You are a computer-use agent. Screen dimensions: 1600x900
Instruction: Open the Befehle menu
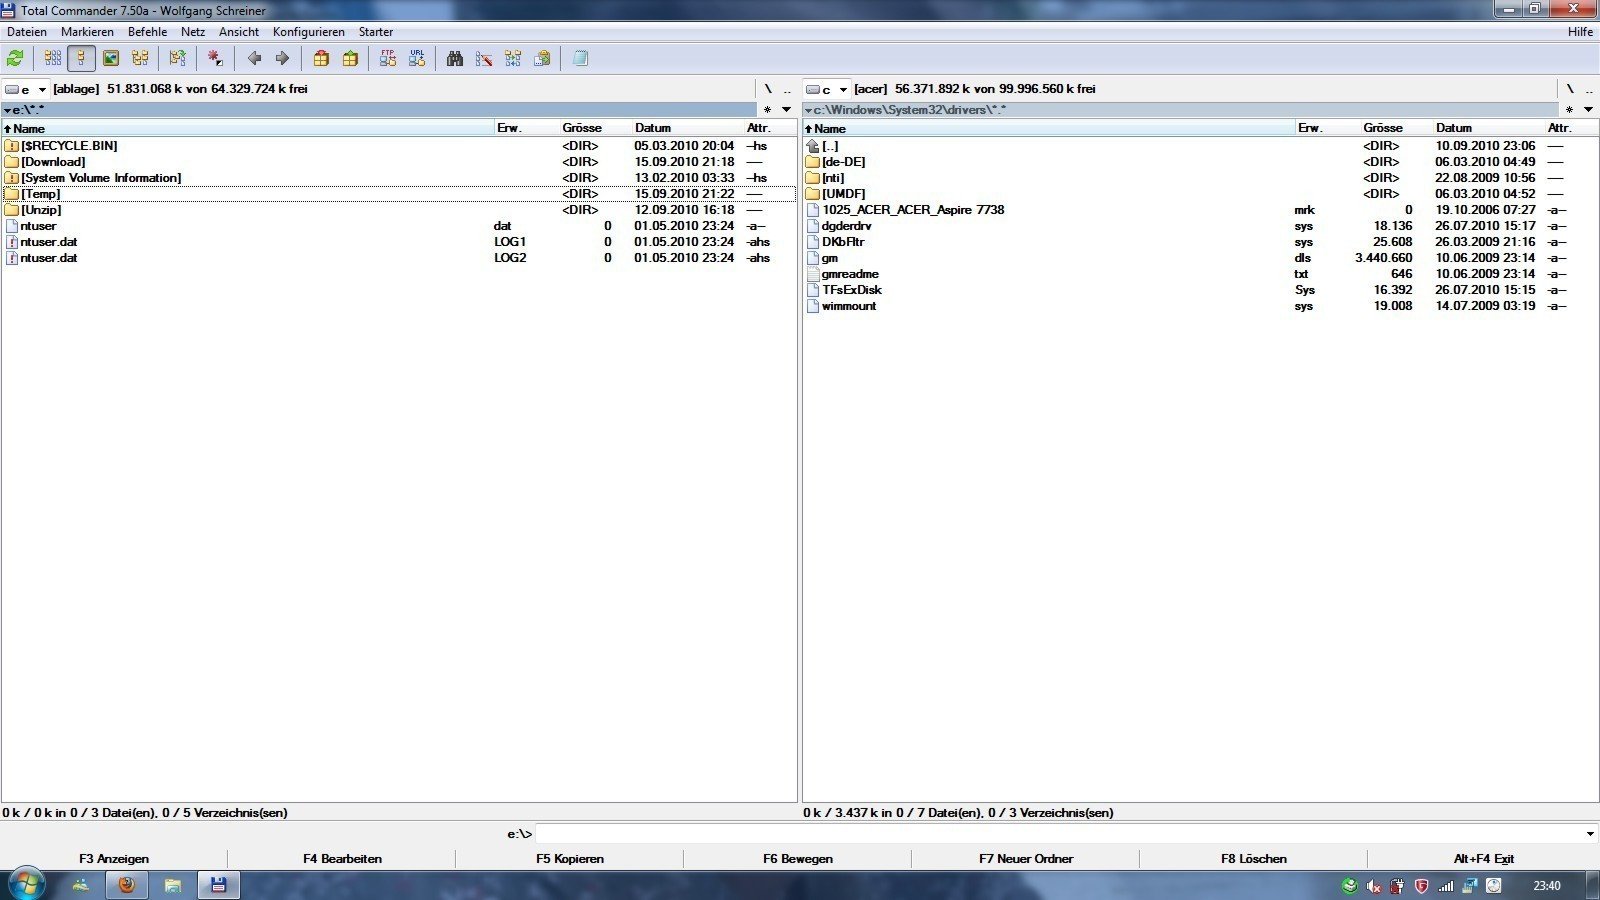[147, 32]
